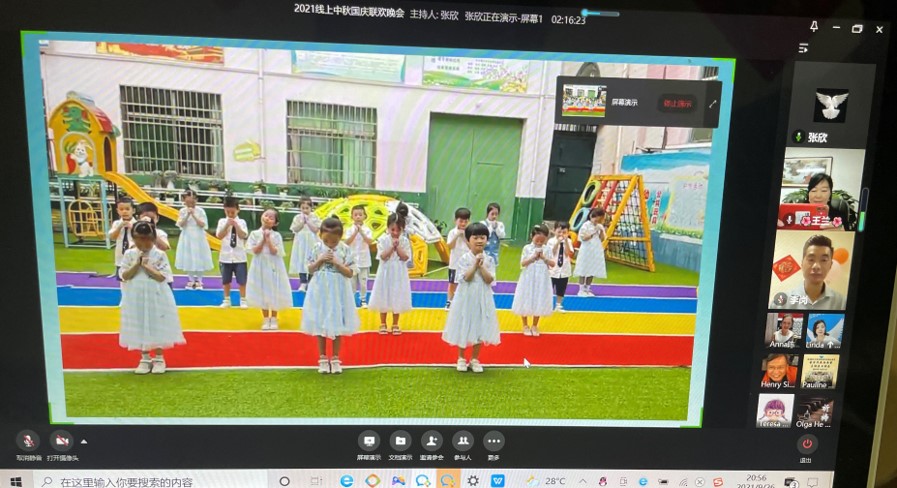Viewport: 897px width, 488px height.
Task: Click the red exit meeting (退出) button
Action: [807, 445]
